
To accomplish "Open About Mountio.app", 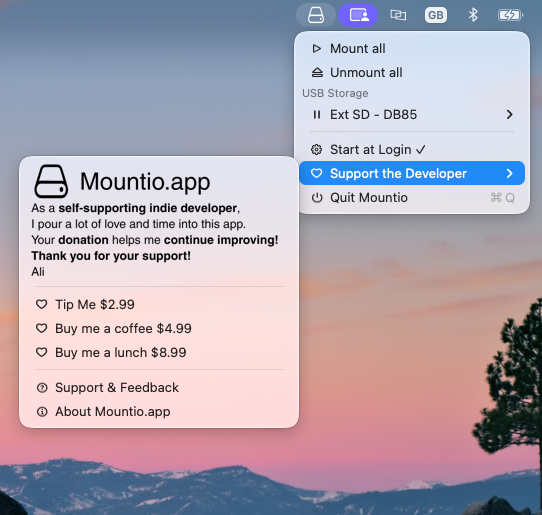I will [x=159, y=412].
